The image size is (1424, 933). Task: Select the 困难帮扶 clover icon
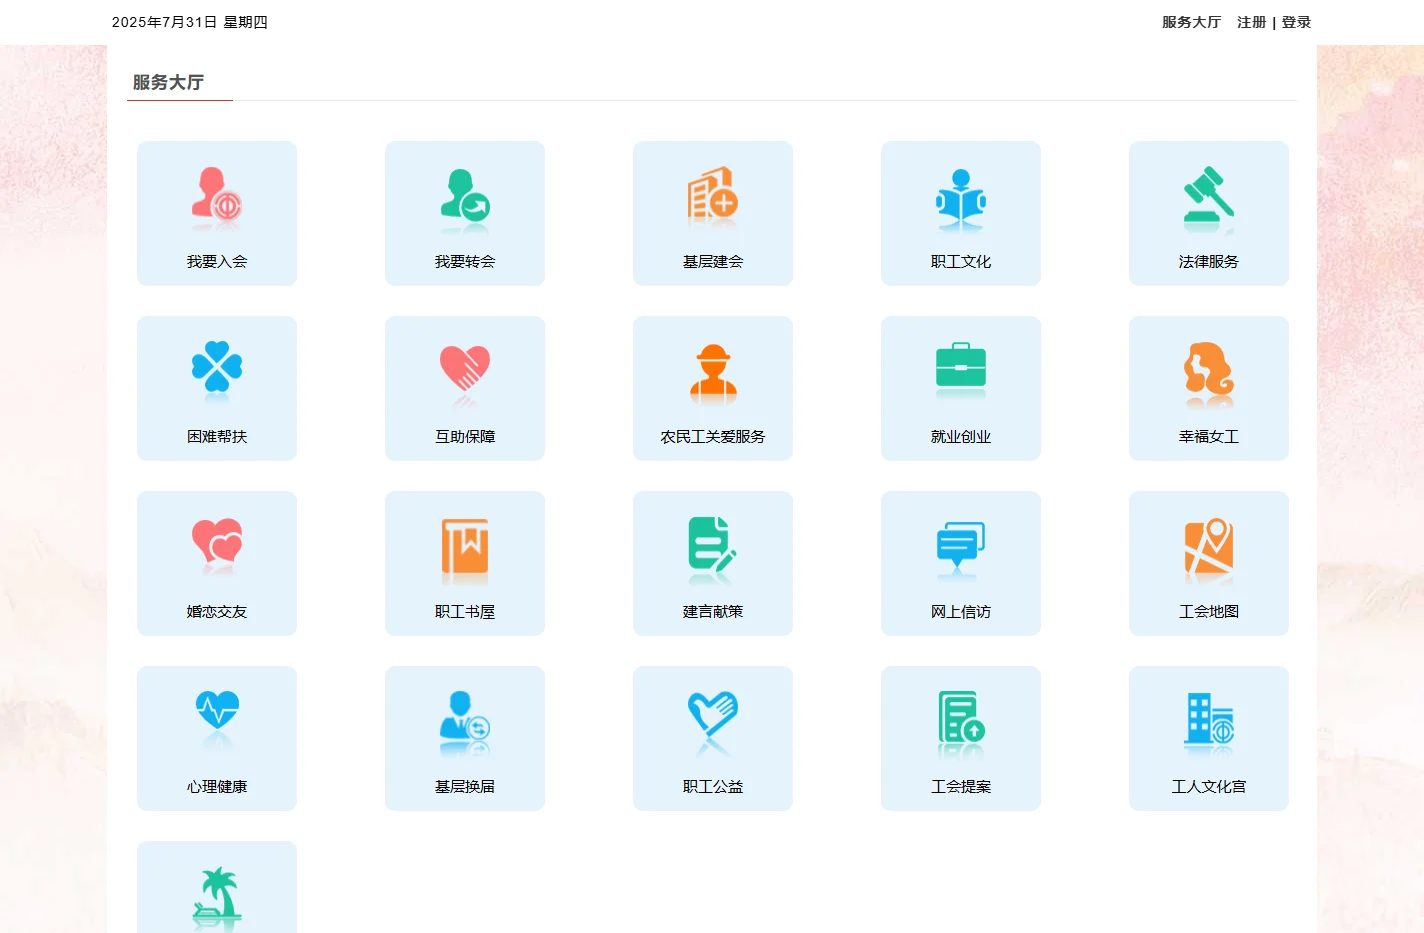pyautogui.click(x=217, y=371)
